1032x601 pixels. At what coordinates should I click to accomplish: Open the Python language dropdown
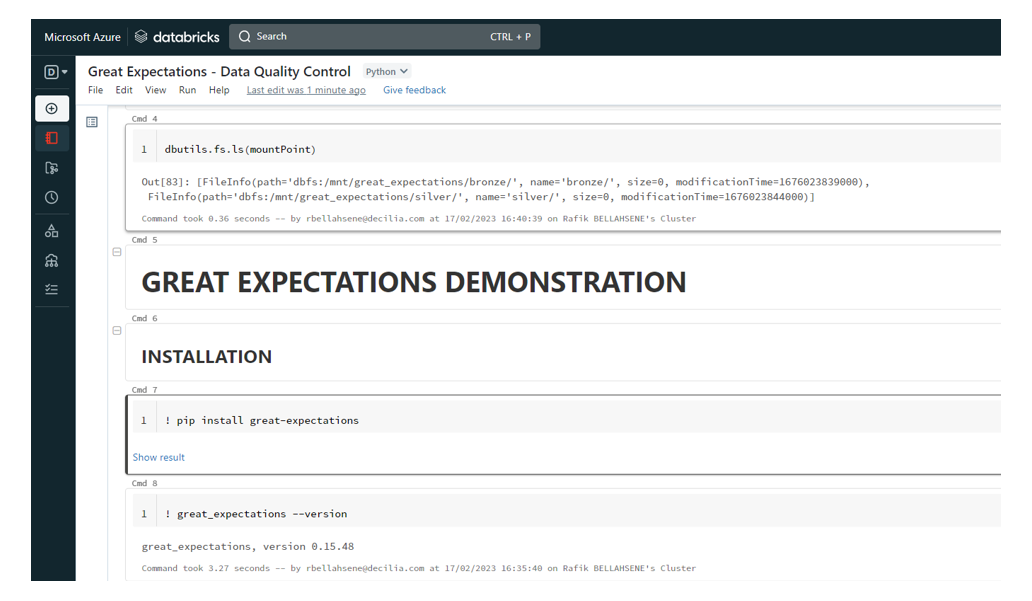pos(387,72)
